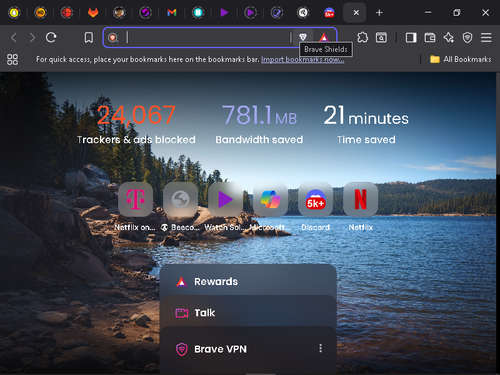Open Leo AI sparkle icon
500x375 pixels.
448,37
